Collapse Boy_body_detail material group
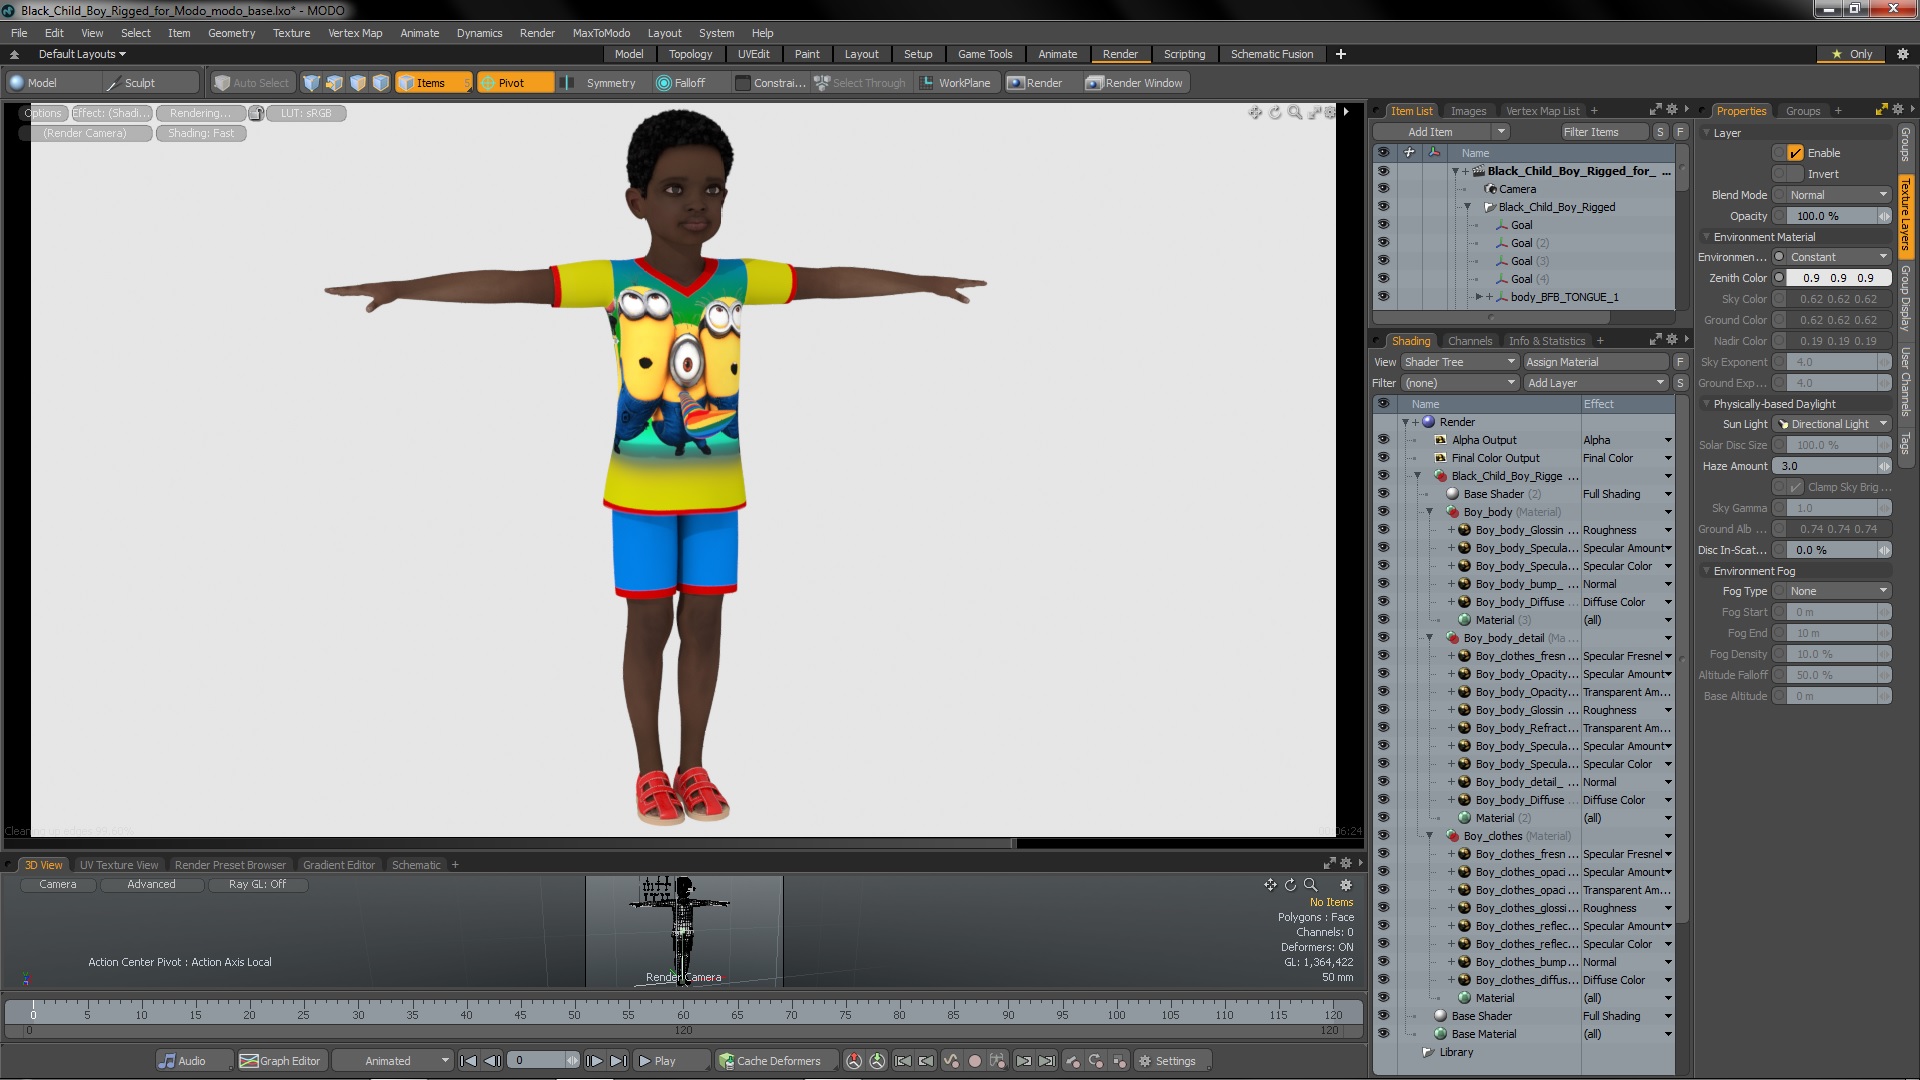Image resolution: width=1920 pixels, height=1080 pixels. click(x=1429, y=638)
